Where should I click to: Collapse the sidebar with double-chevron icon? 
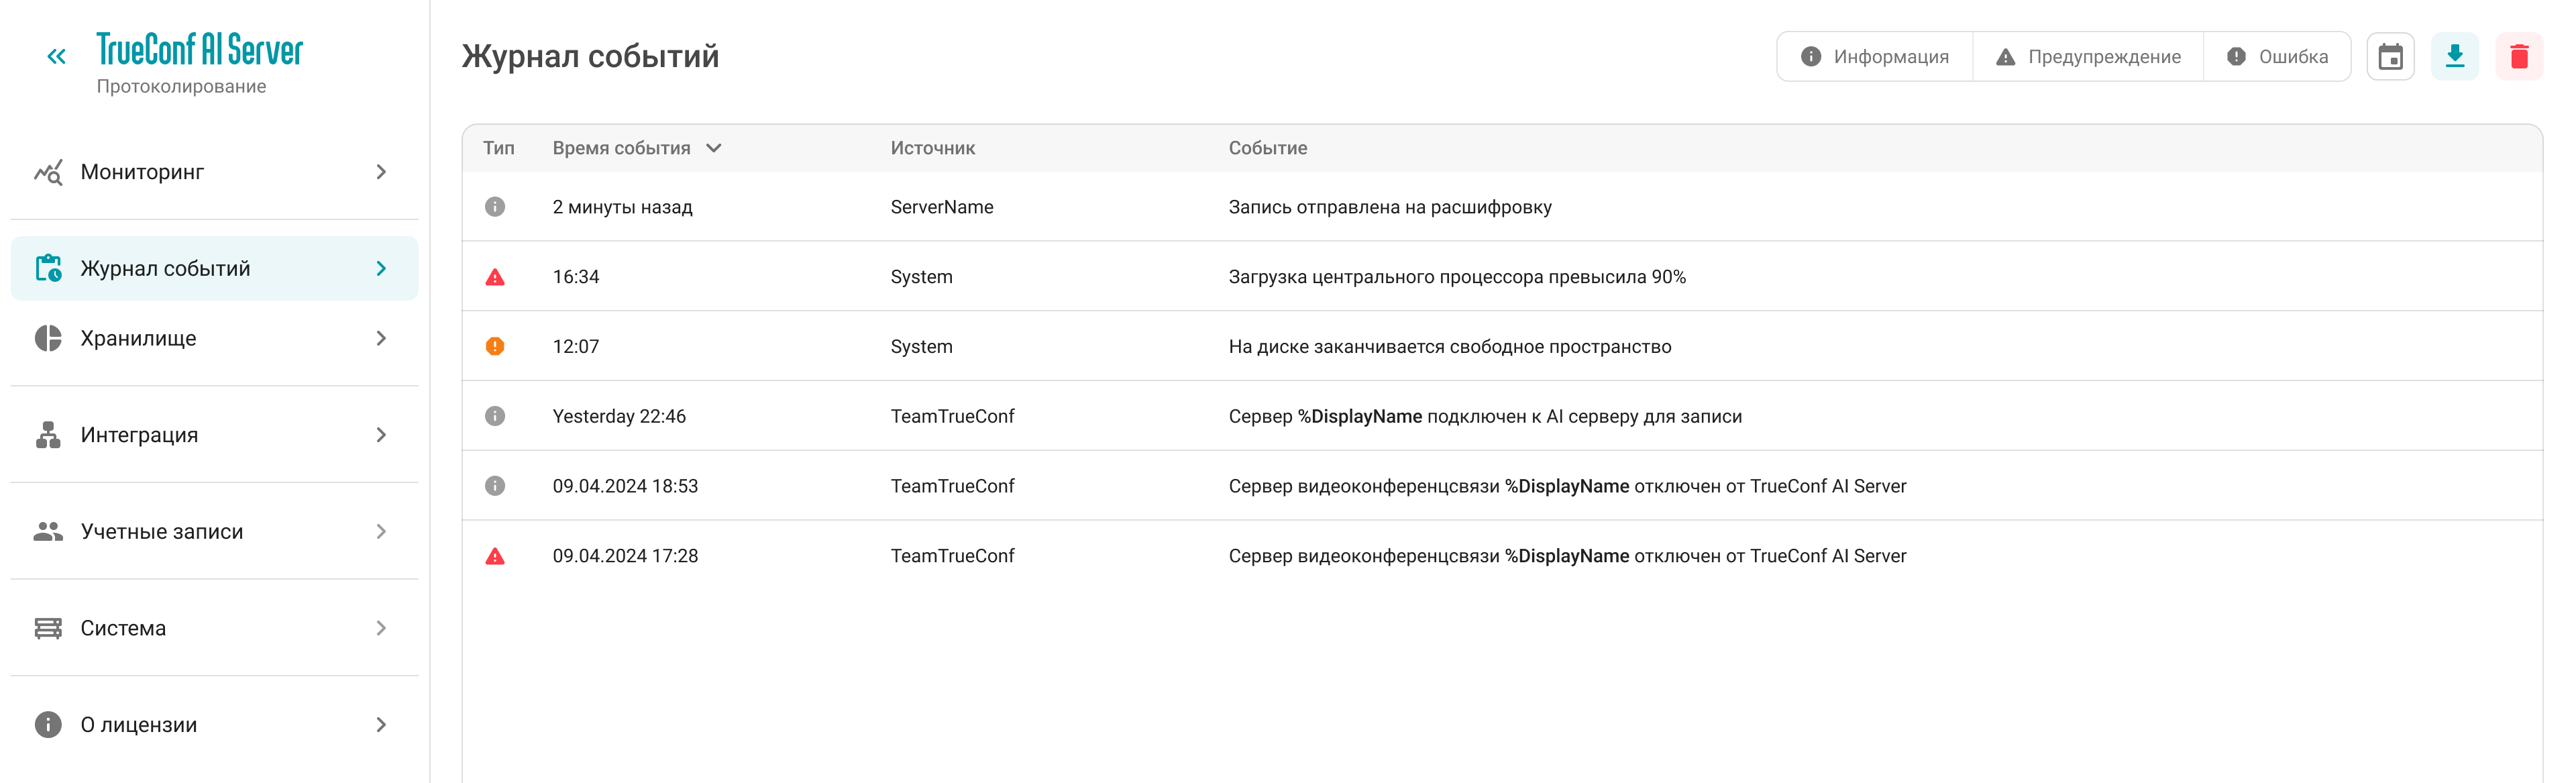56,57
